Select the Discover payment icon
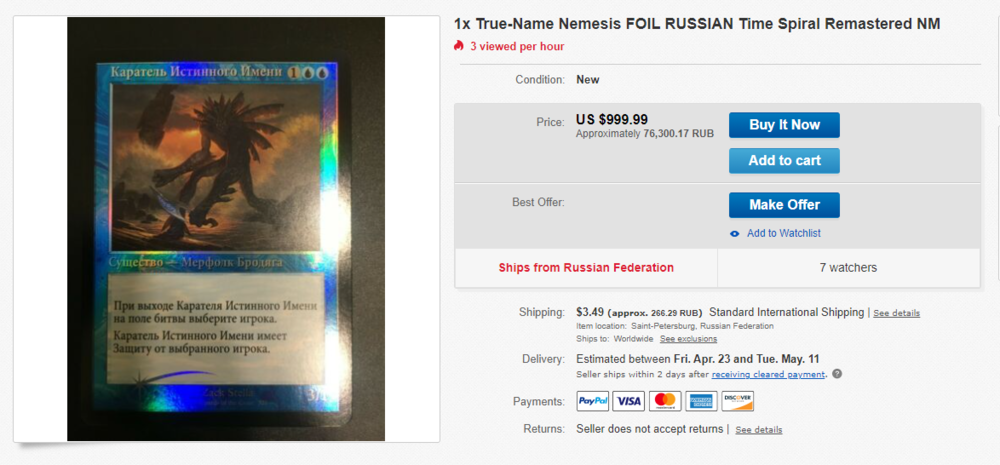1000x465 pixels. coord(737,401)
